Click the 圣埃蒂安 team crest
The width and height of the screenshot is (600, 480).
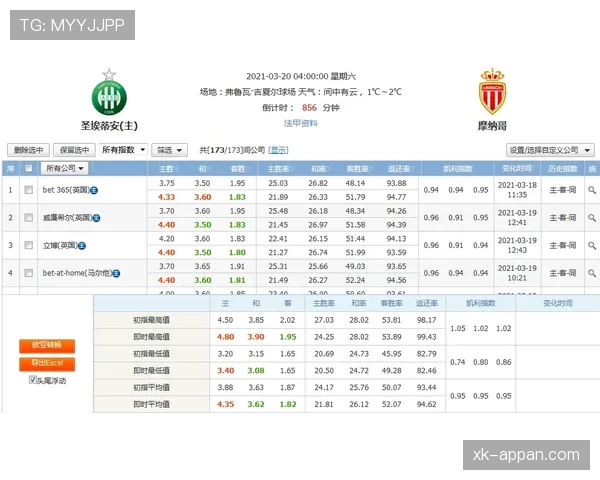coord(109,93)
